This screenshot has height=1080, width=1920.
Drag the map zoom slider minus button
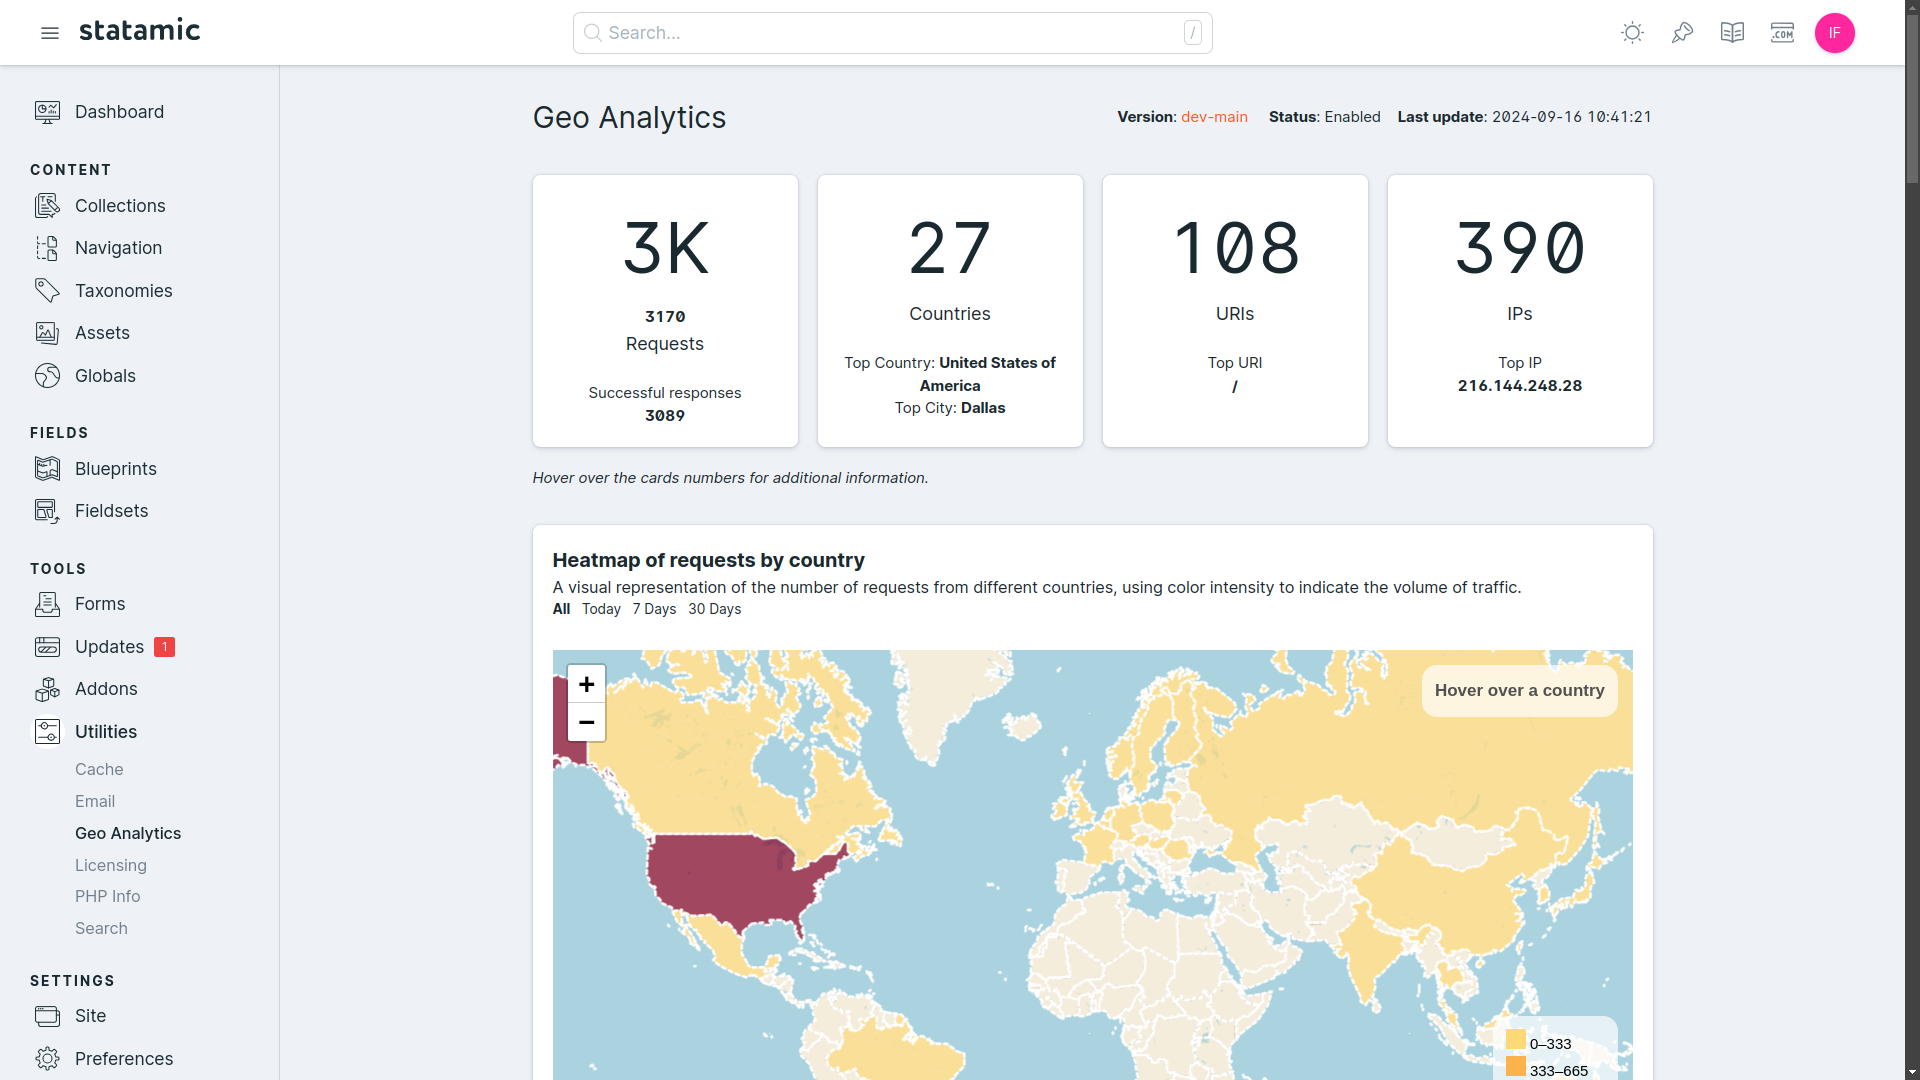pos(587,723)
